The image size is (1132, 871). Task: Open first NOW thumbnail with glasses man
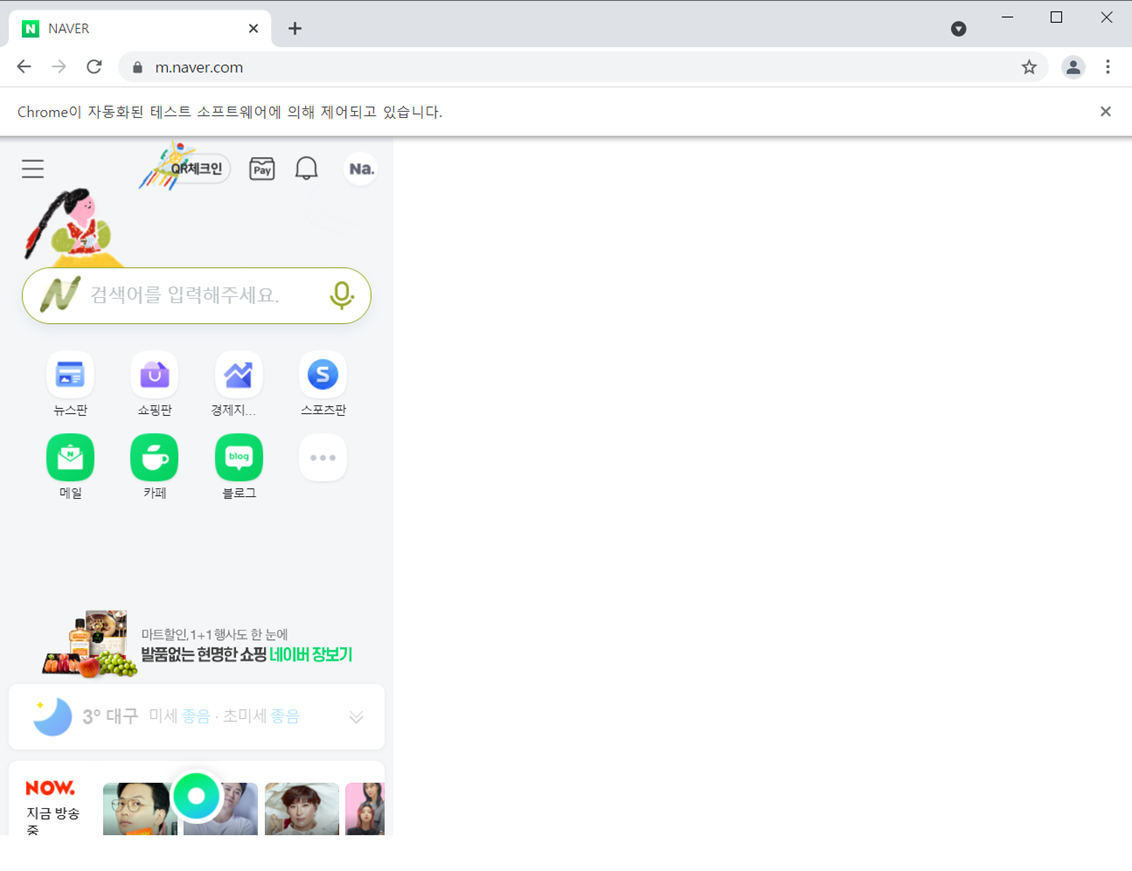tap(139, 809)
